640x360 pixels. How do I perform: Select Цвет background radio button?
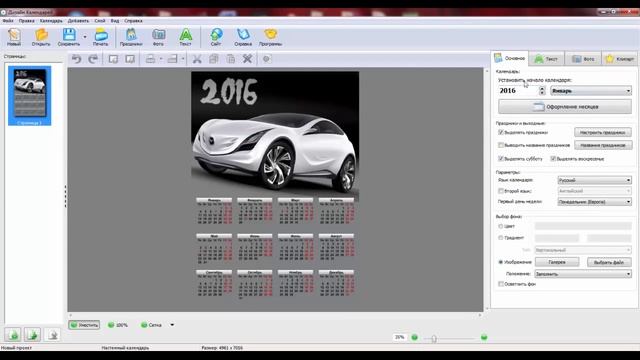pyautogui.click(x=501, y=226)
